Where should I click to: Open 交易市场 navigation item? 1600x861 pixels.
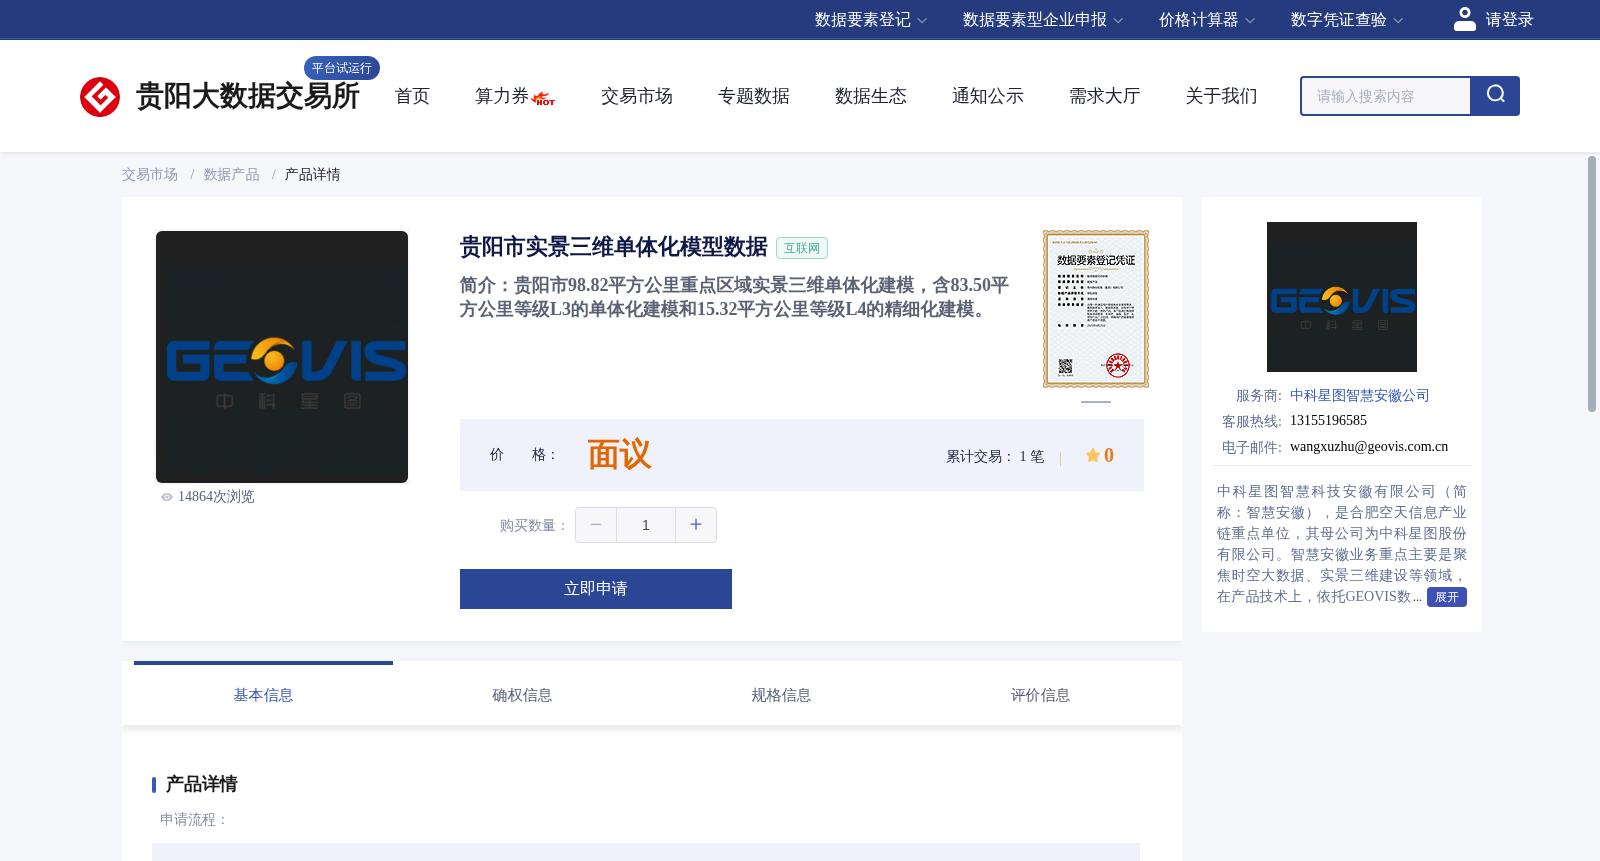click(637, 96)
